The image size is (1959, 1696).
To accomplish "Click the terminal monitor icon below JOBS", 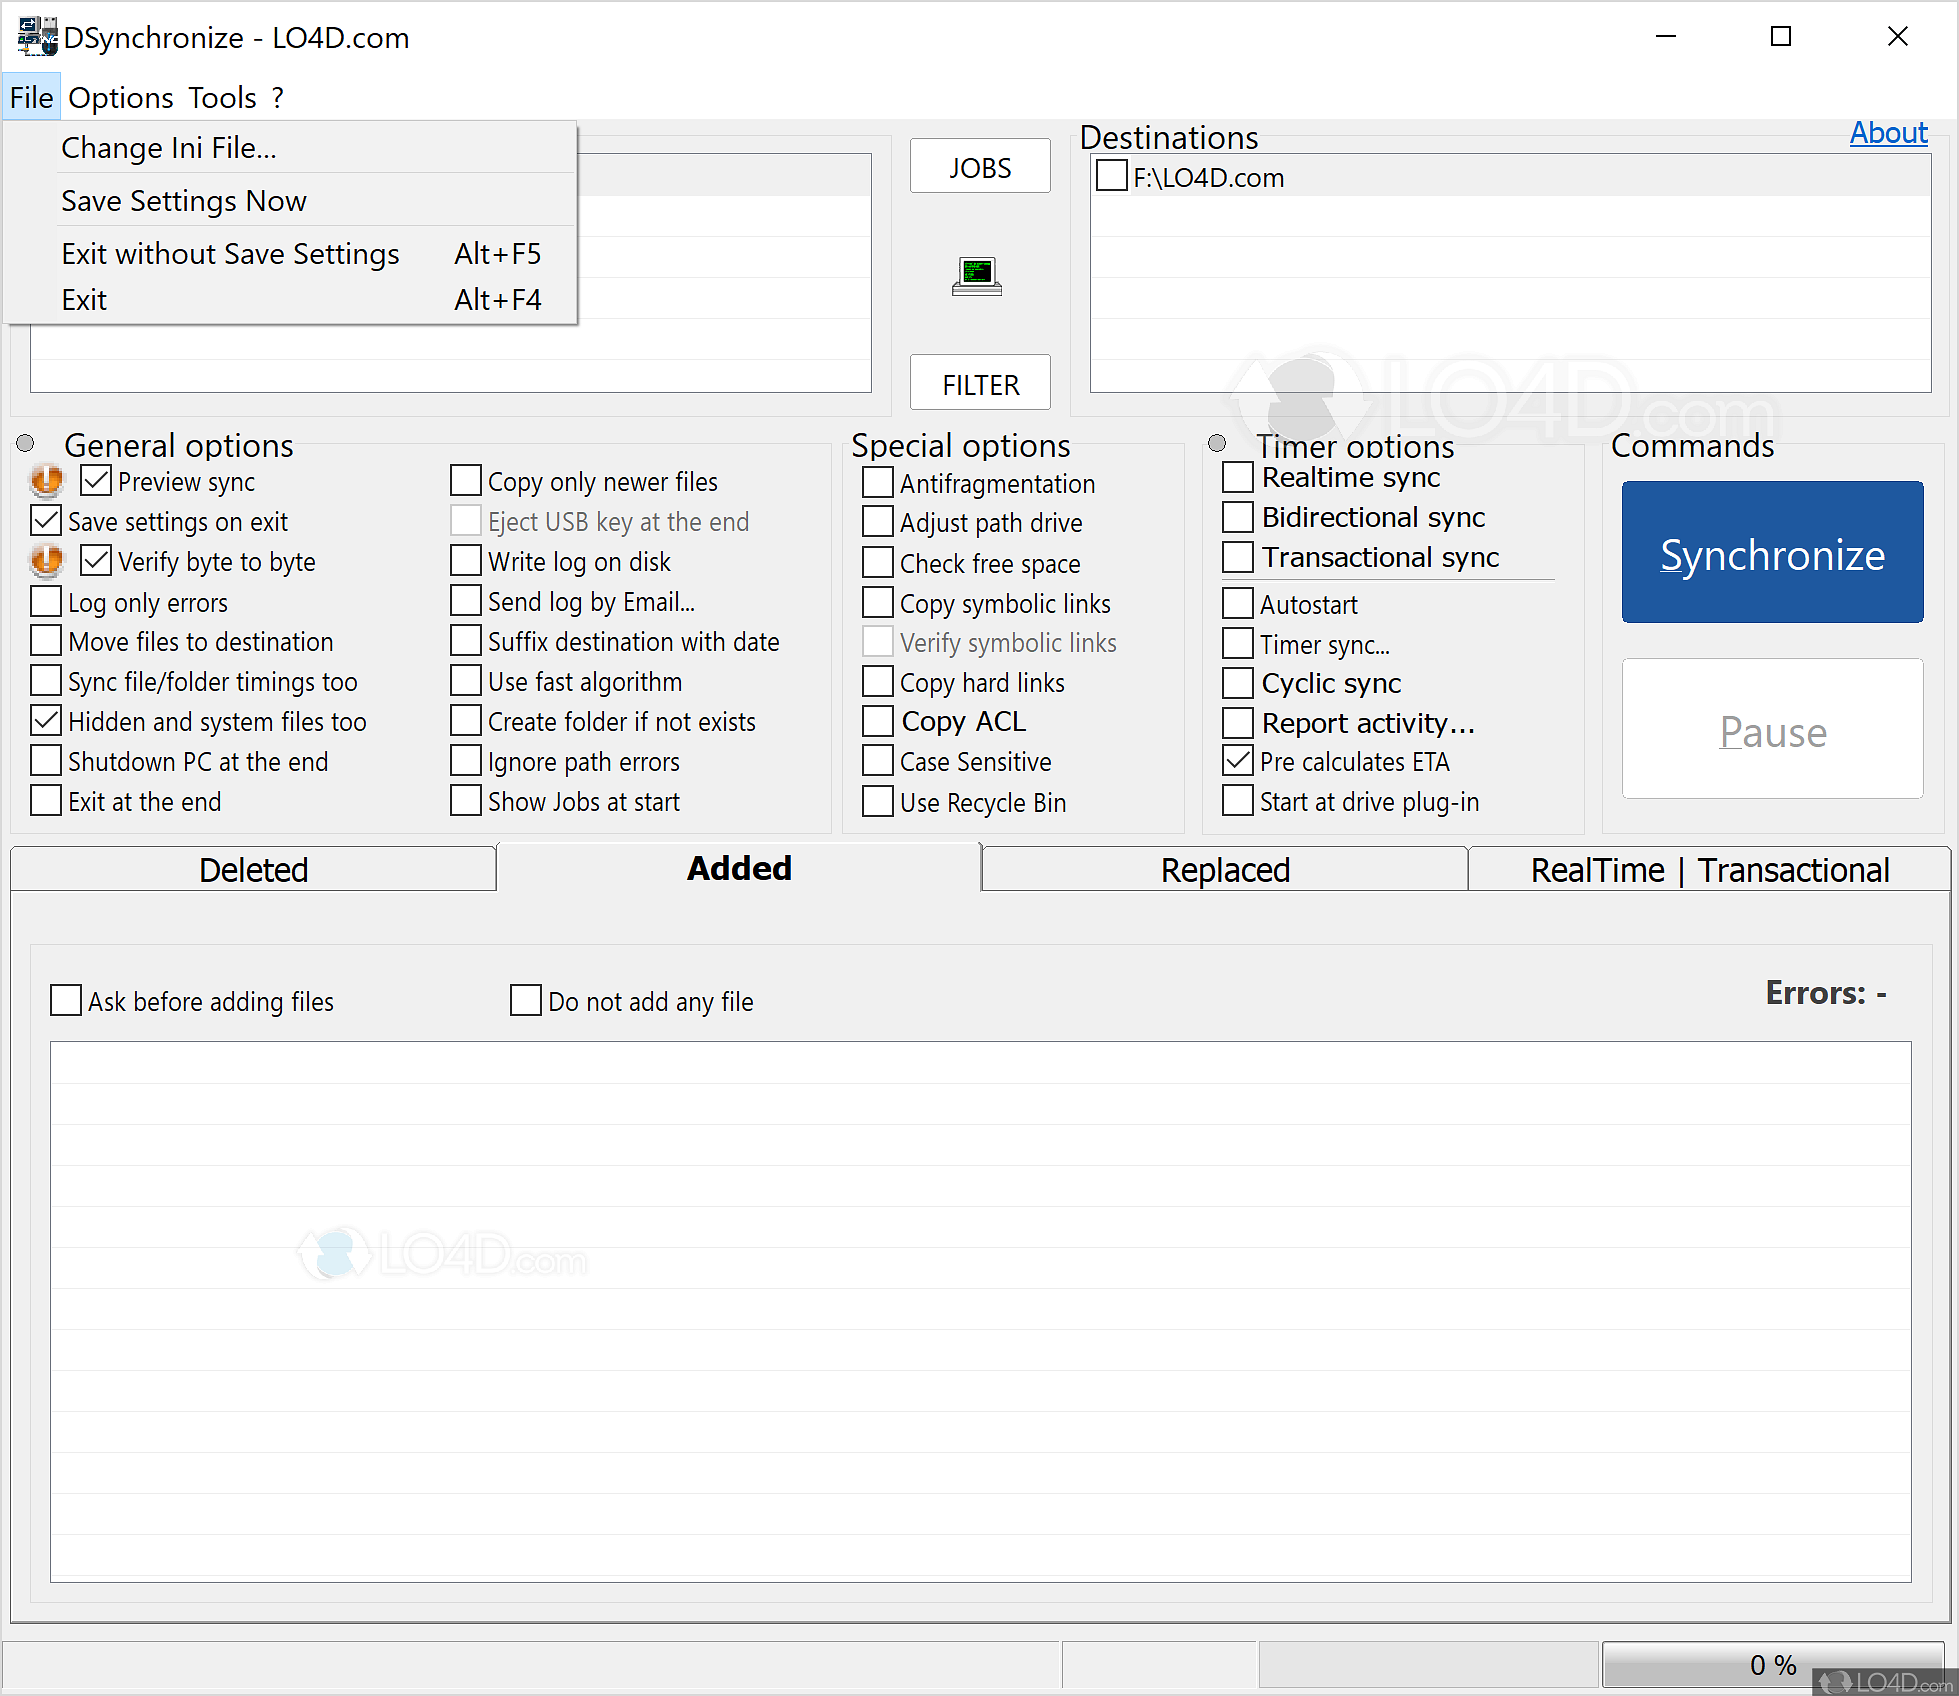I will (x=978, y=277).
